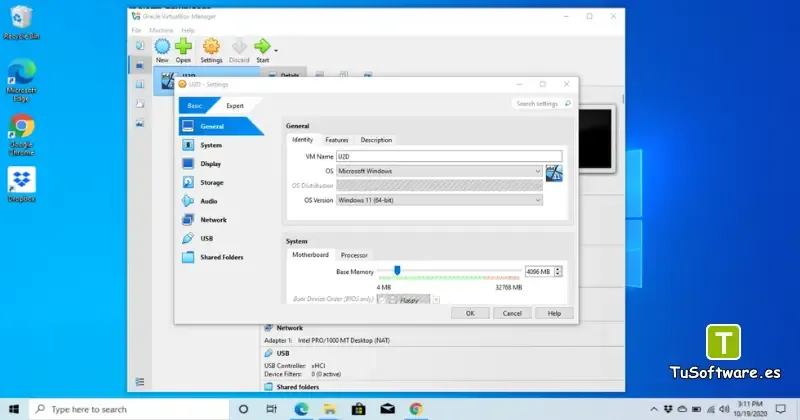Open the Description tab
This screenshot has height=420, width=800.
pyautogui.click(x=376, y=140)
